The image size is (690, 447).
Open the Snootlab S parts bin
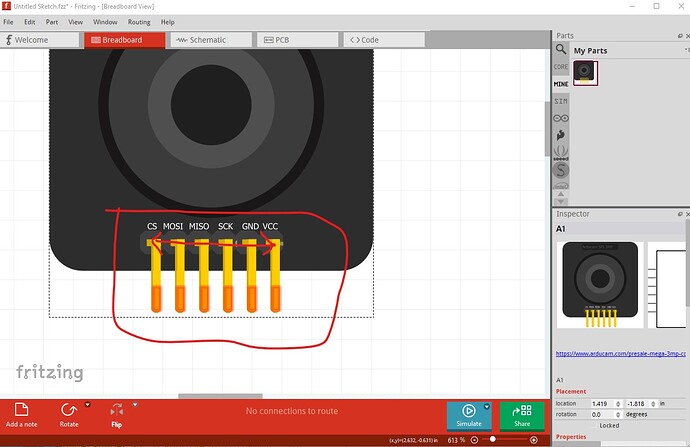coord(561,170)
